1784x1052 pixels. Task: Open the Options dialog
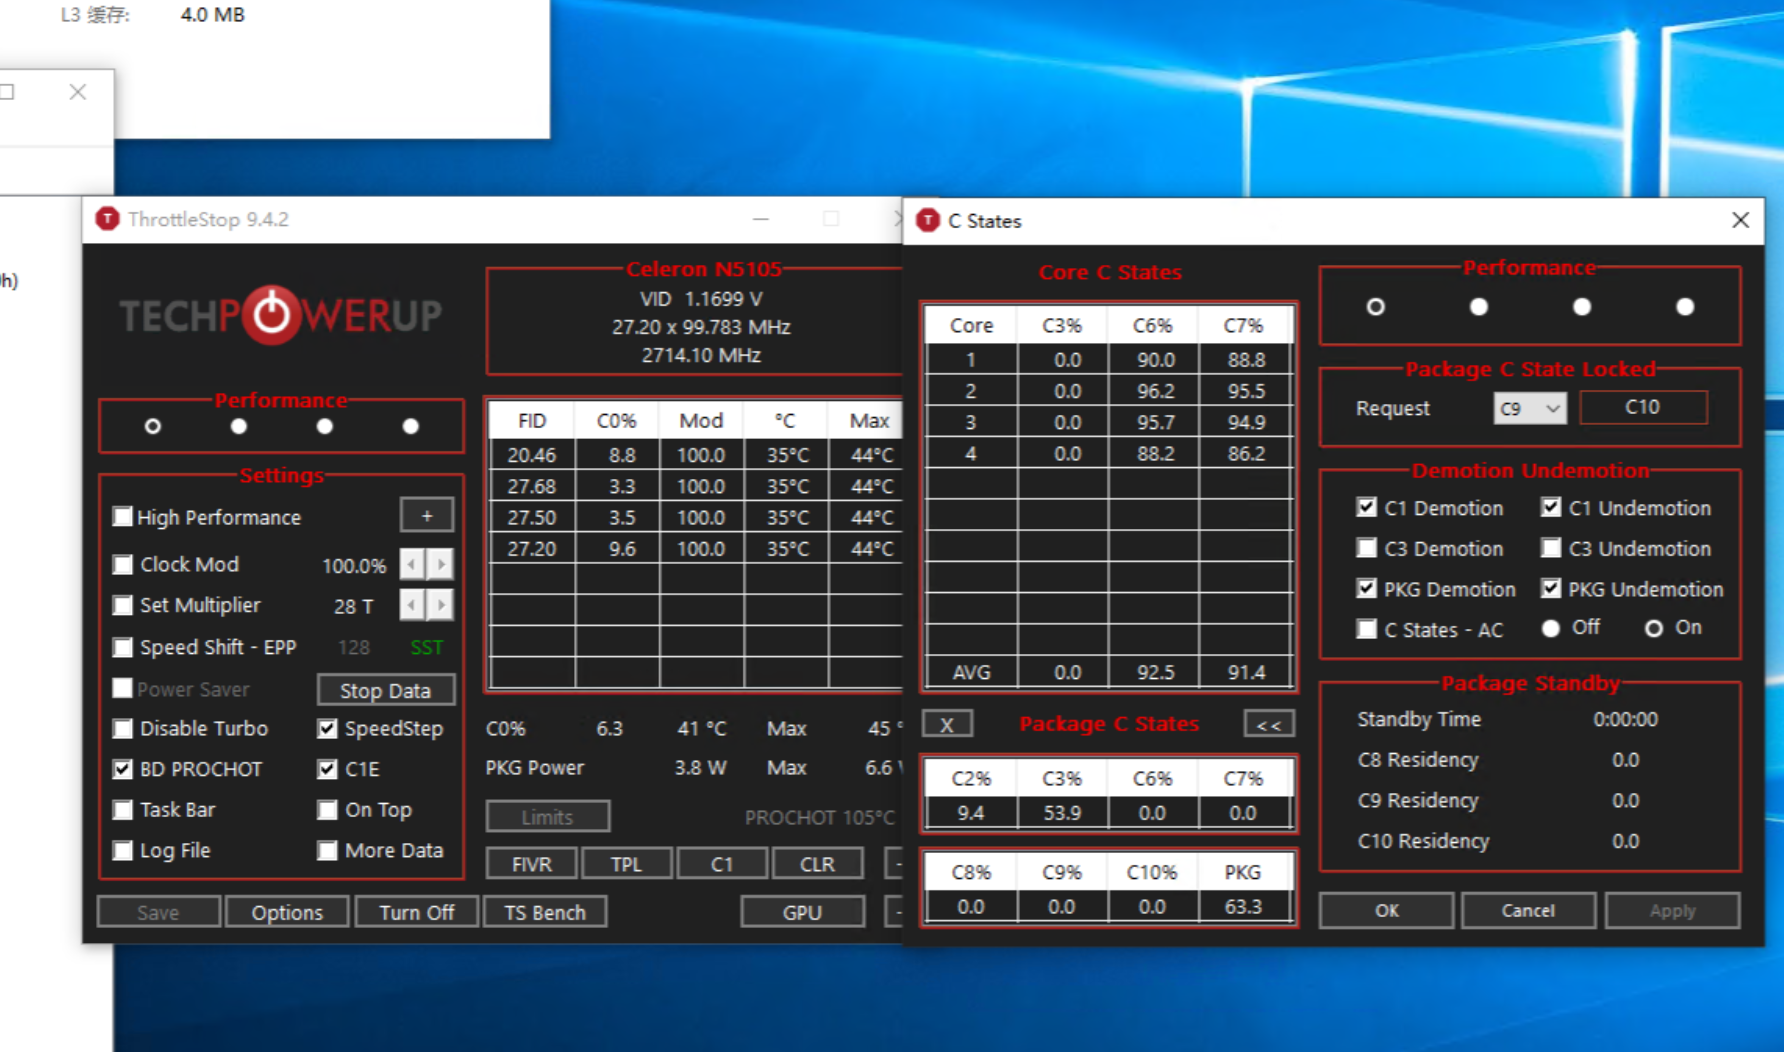287,912
